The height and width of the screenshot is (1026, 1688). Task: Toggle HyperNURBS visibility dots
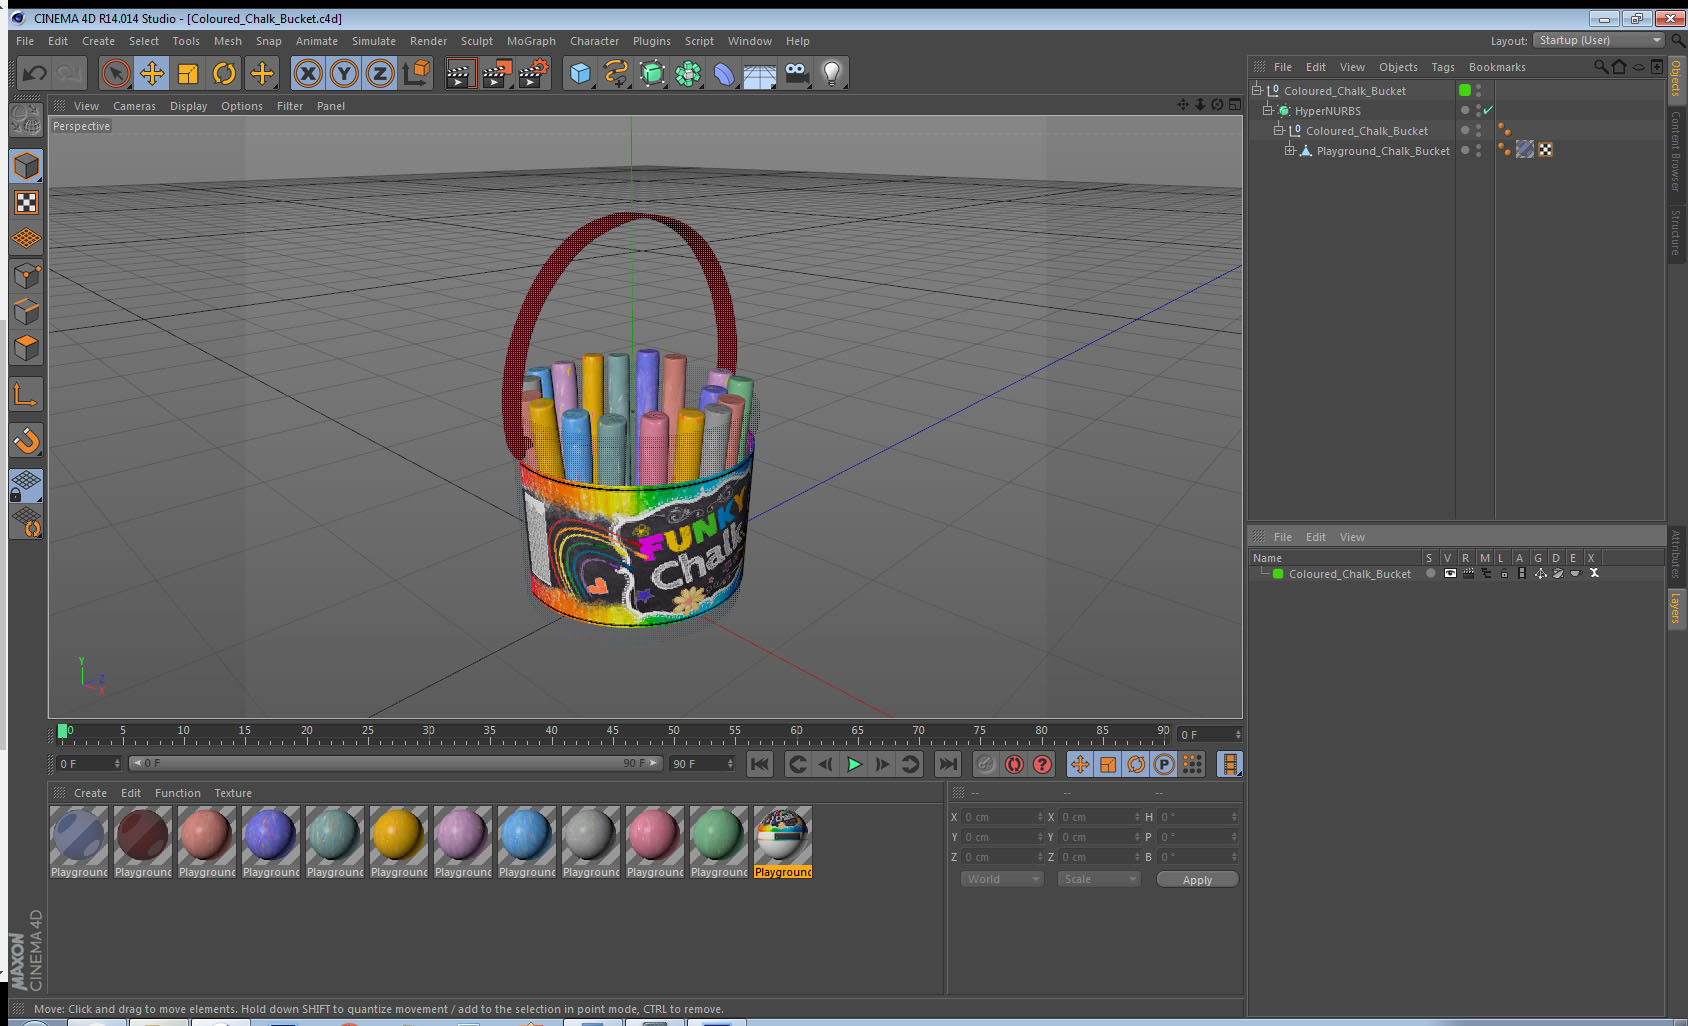pyautogui.click(x=1478, y=110)
